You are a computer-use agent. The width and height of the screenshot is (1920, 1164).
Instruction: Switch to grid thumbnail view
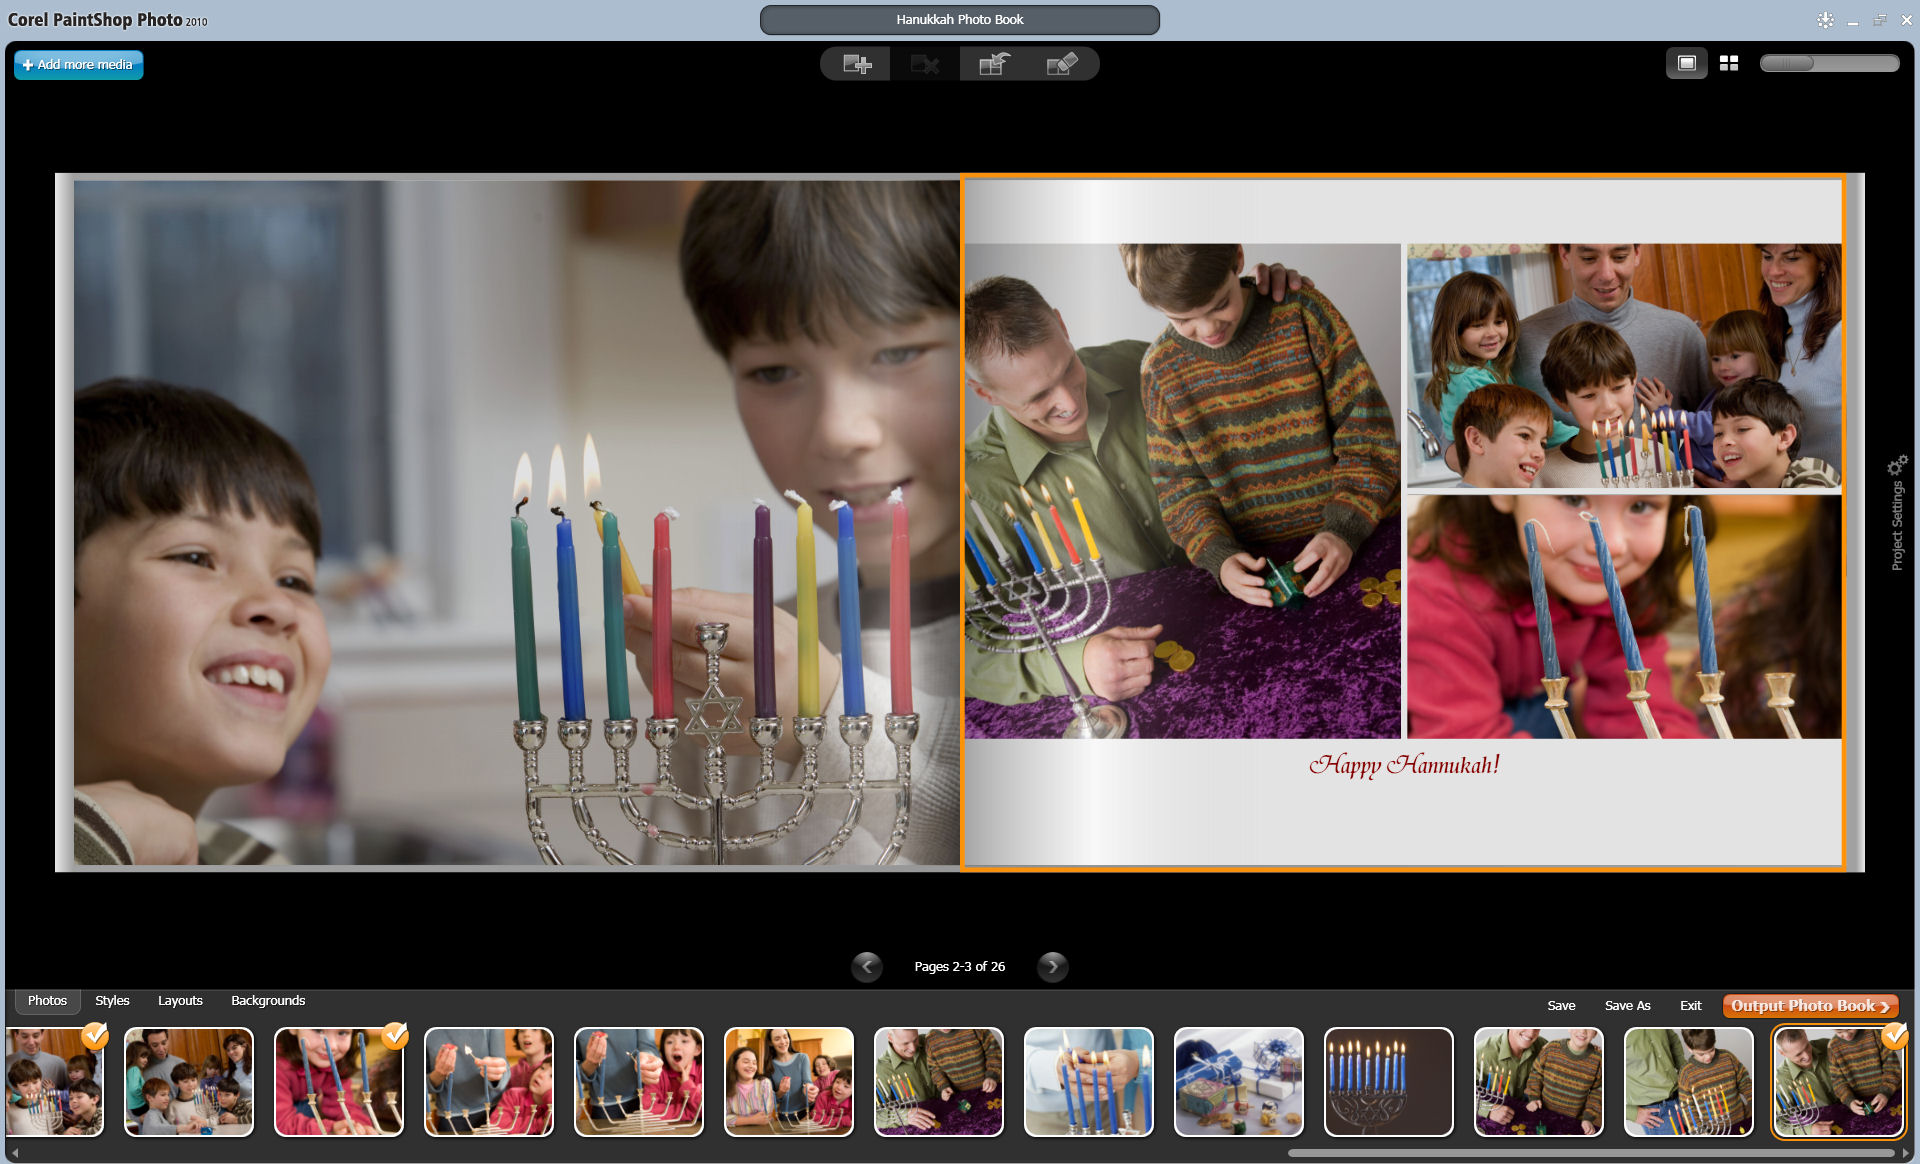point(1729,64)
